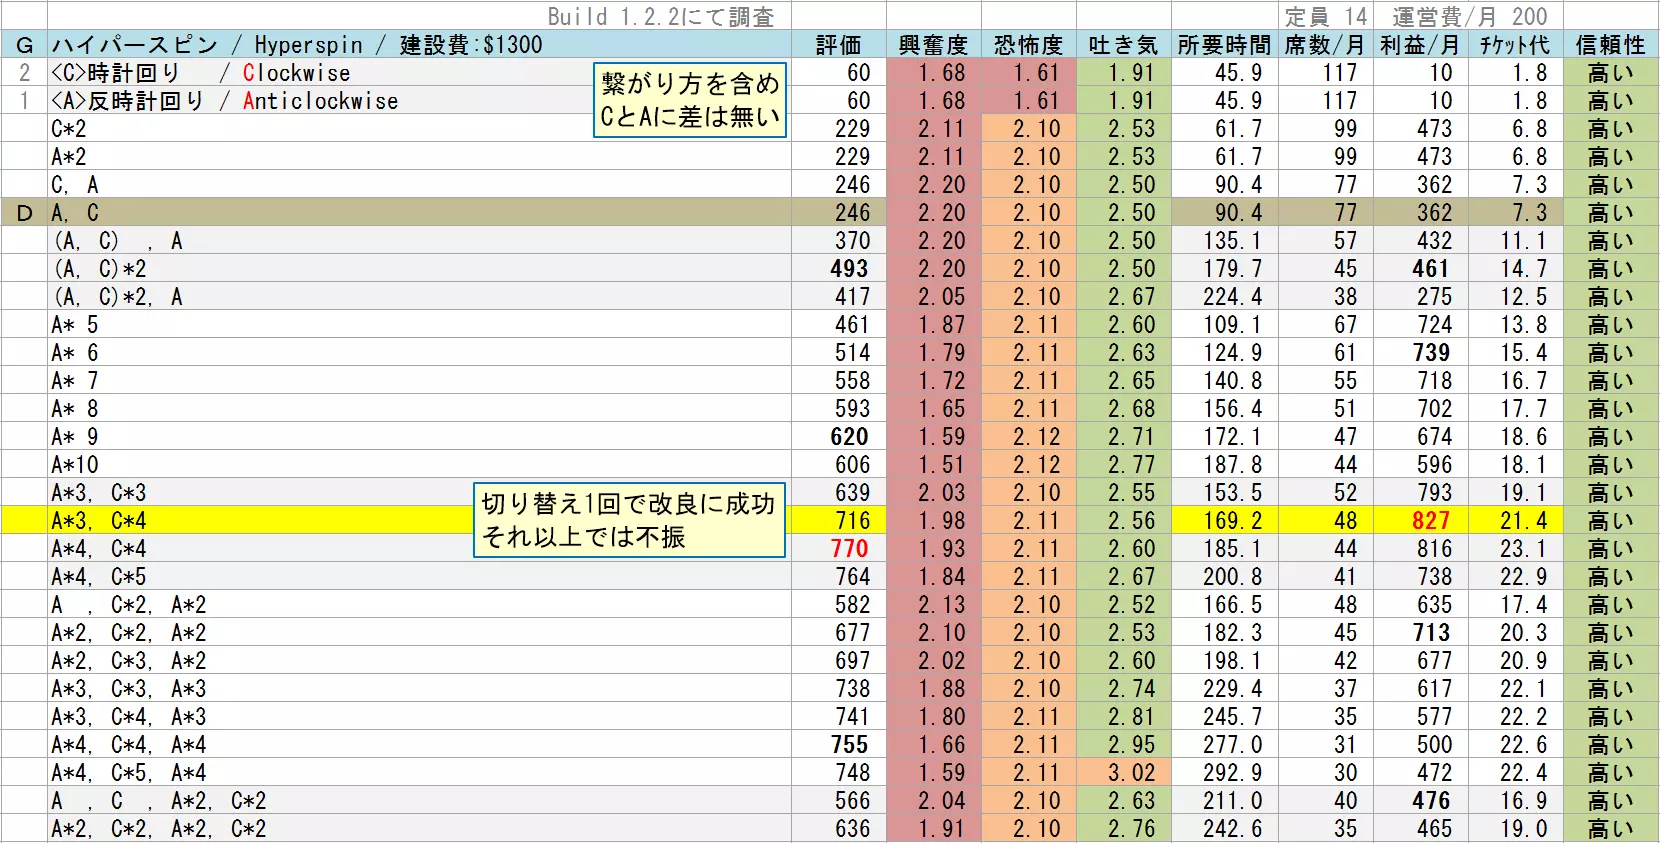Click the 'C, A' row label

pos(75,185)
